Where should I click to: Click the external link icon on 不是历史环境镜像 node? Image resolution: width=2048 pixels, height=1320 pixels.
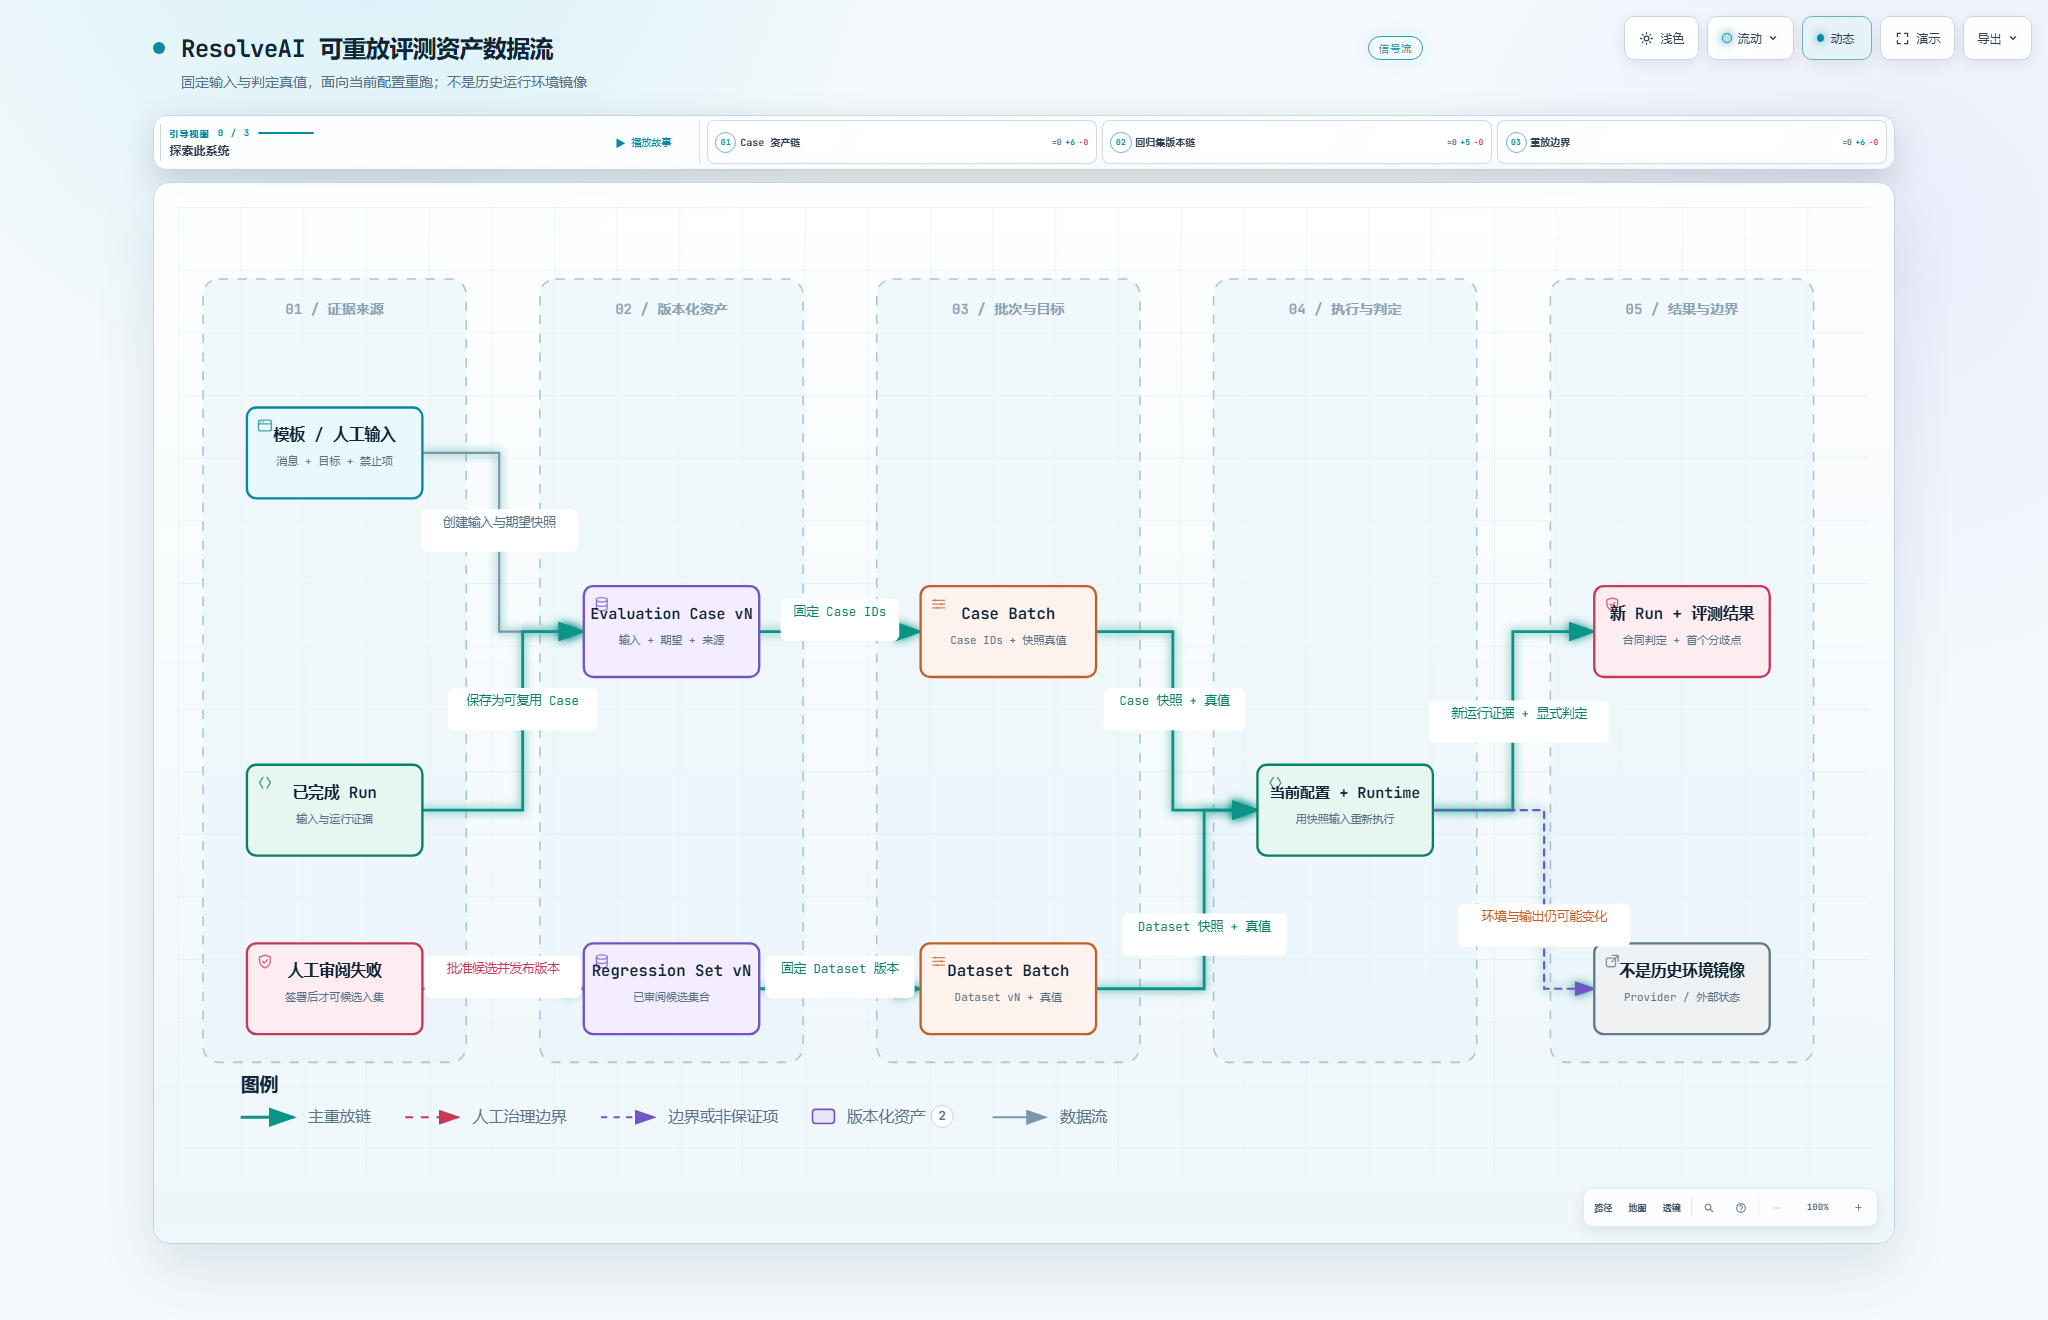pos(1612,961)
